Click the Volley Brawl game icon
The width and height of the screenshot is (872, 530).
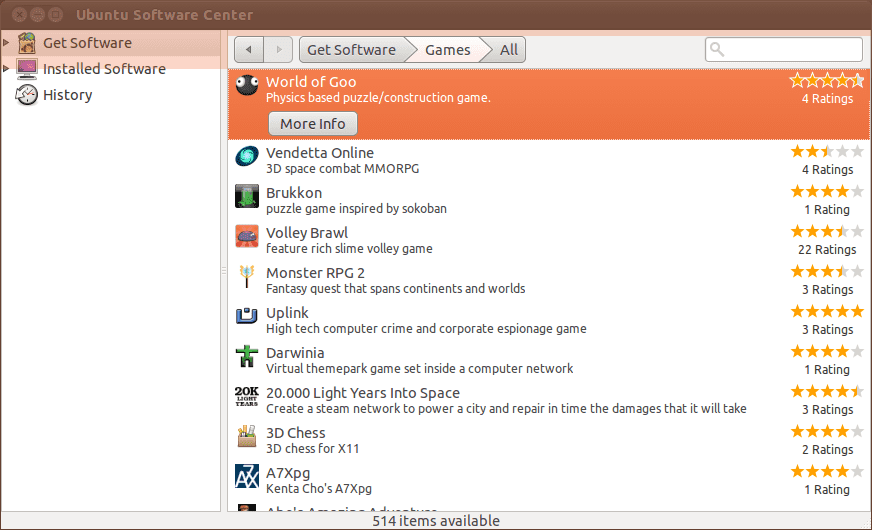tap(247, 236)
